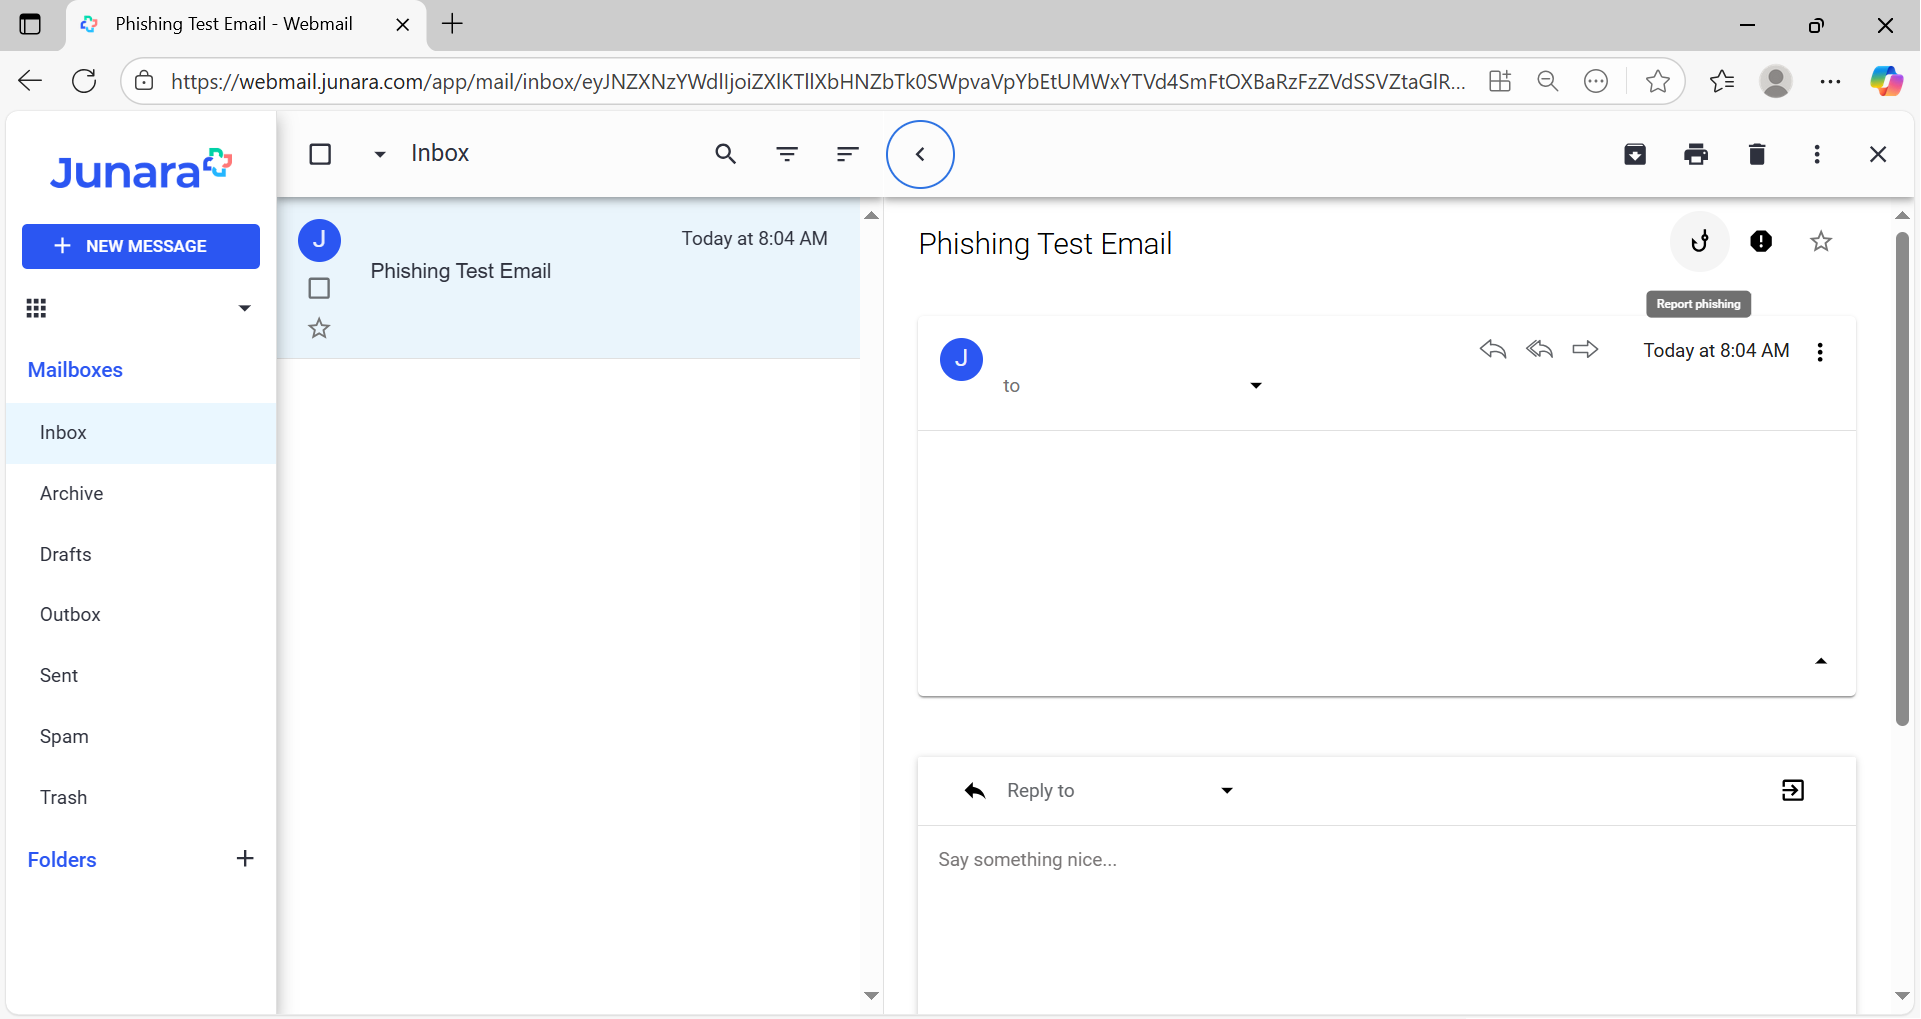Open the apps grid icon in sidebar
The height and width of the screenshot is (1019, 1921).
coord(36,308)
